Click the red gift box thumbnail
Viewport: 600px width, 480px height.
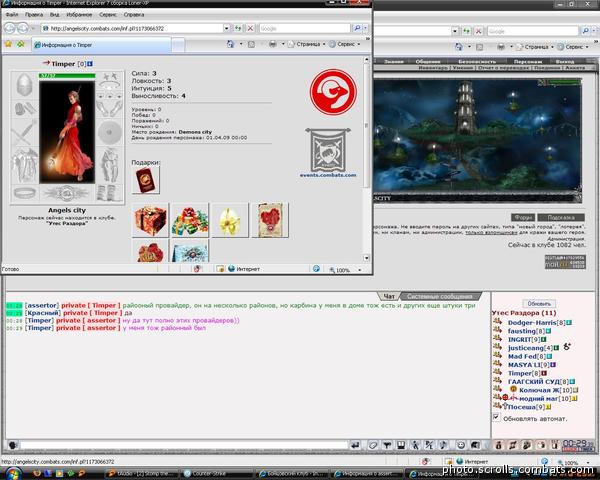click(150, 220)
